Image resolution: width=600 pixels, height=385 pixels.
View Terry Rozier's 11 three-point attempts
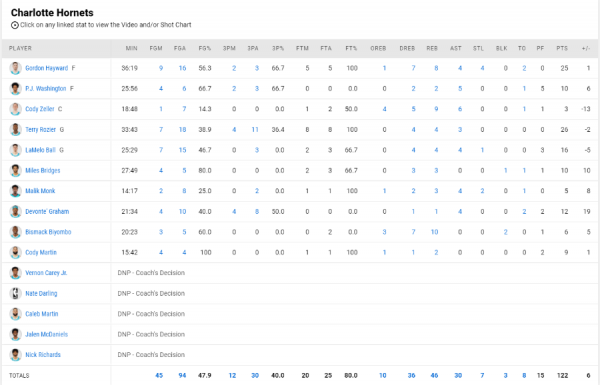pyautogui.click(x=255, y=130)
